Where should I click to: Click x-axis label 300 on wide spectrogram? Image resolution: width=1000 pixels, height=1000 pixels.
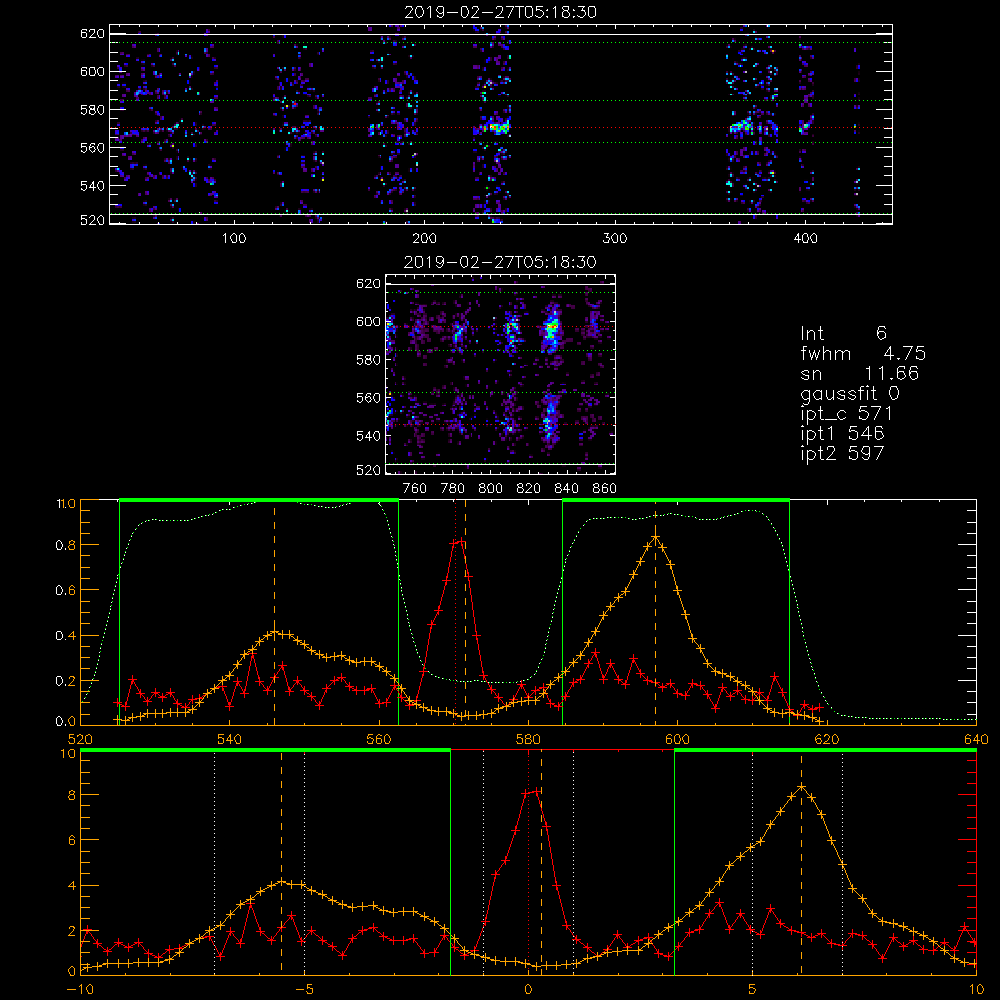tap(615, 239)
